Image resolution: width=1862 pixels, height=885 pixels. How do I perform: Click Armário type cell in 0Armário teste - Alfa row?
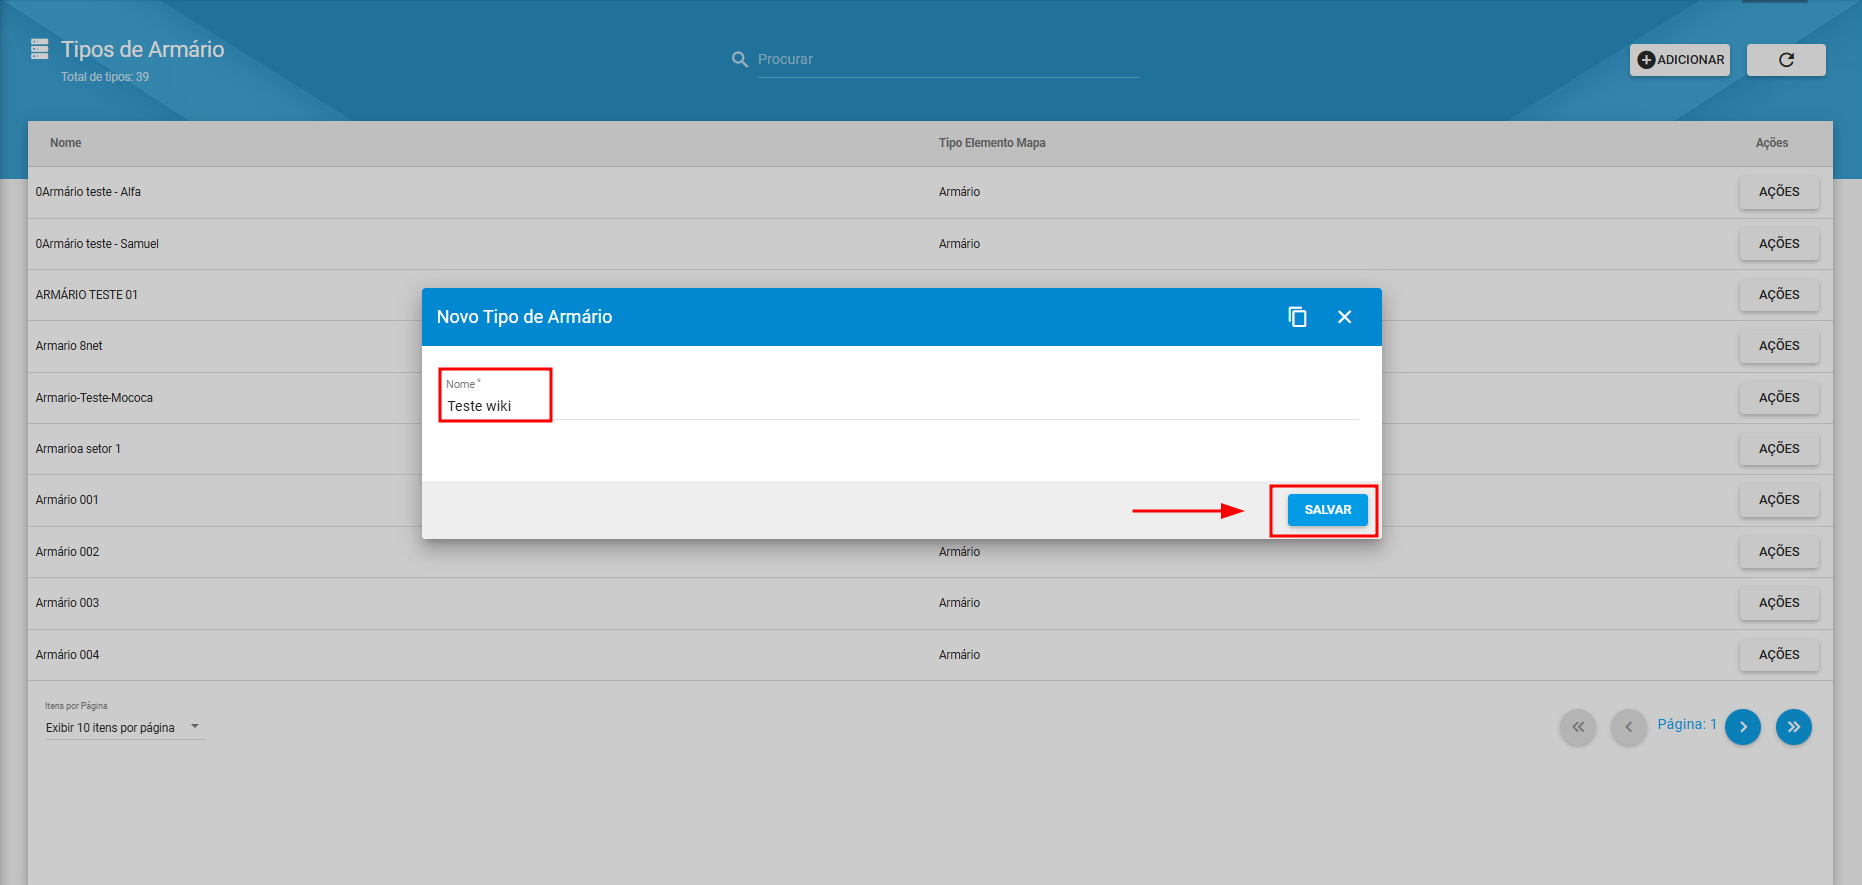click(x=959, y=192)
